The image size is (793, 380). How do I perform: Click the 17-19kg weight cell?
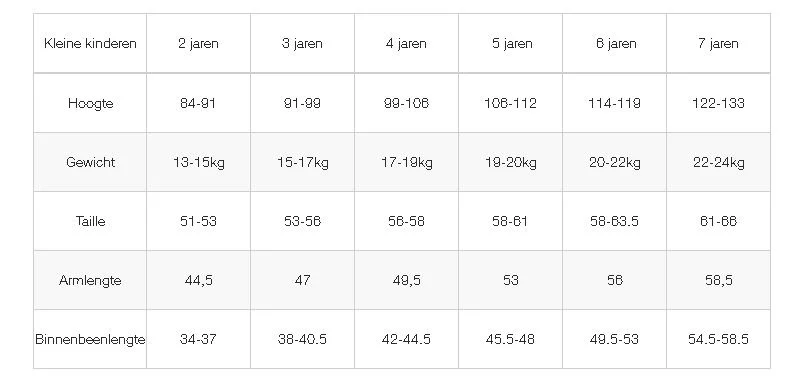pyautogui.click(x=406, y=162)
